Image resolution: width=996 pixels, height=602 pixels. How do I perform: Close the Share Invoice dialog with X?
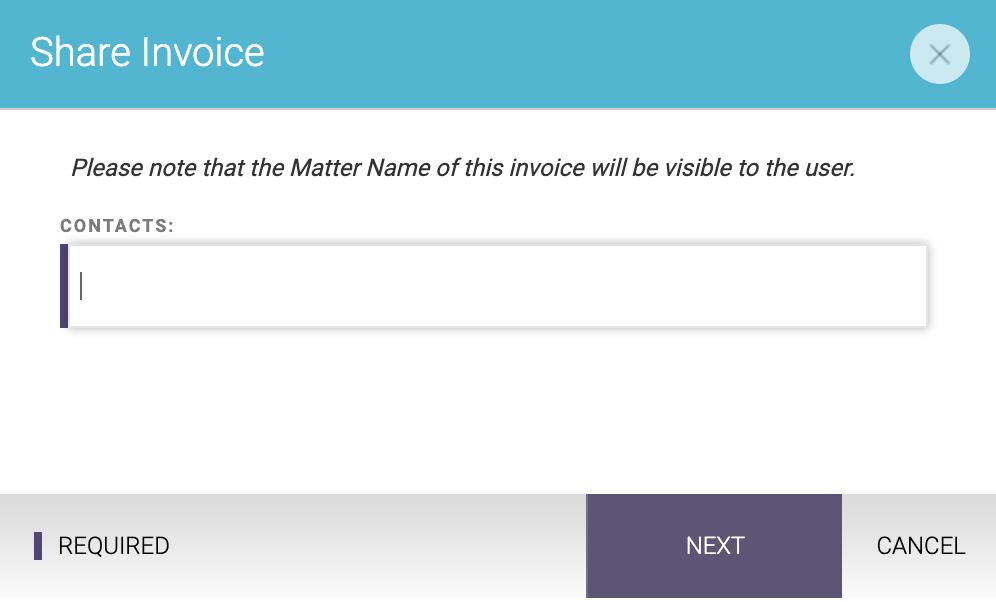tap(939, 54)
